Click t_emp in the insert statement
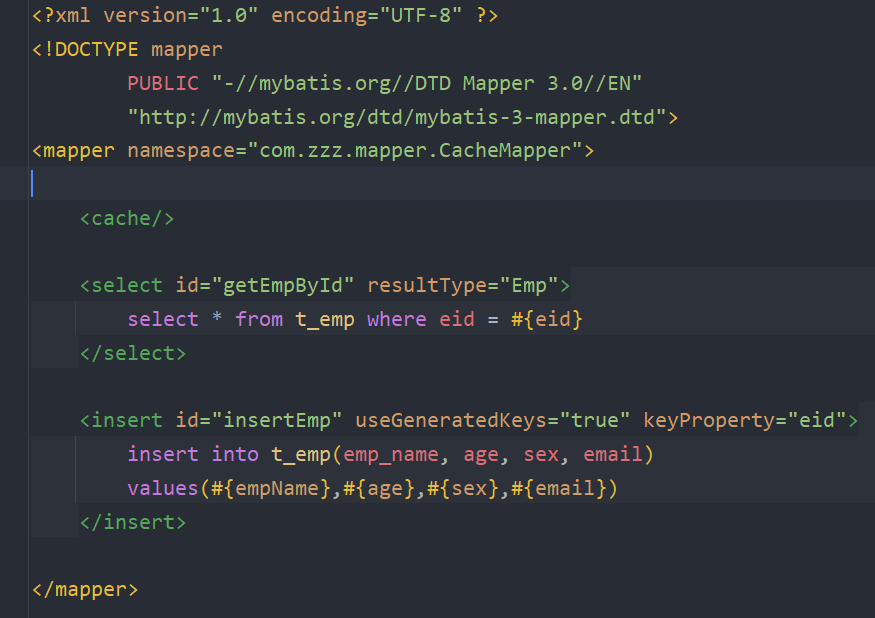This screenshot has height=618, width=875. click(x=301, y=454)
